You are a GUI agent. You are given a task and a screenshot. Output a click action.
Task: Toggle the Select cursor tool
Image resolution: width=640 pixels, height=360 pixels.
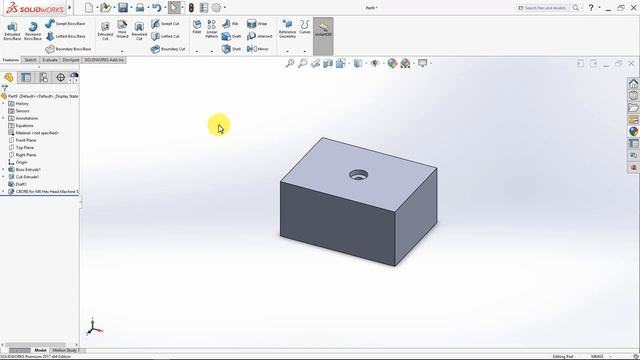pos(174,7)
